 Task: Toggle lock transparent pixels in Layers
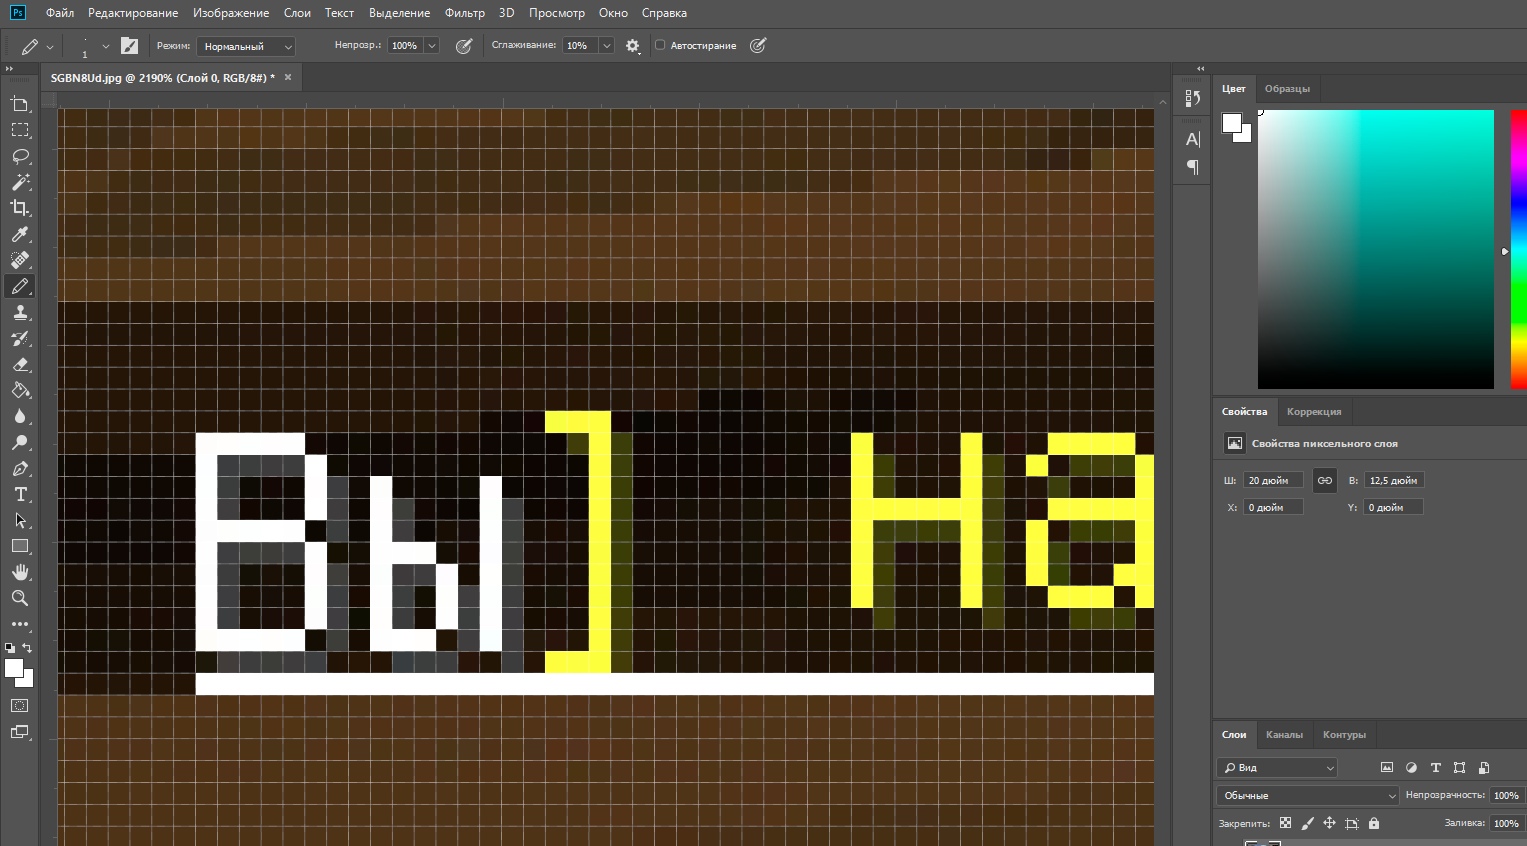click(1285, 823)
